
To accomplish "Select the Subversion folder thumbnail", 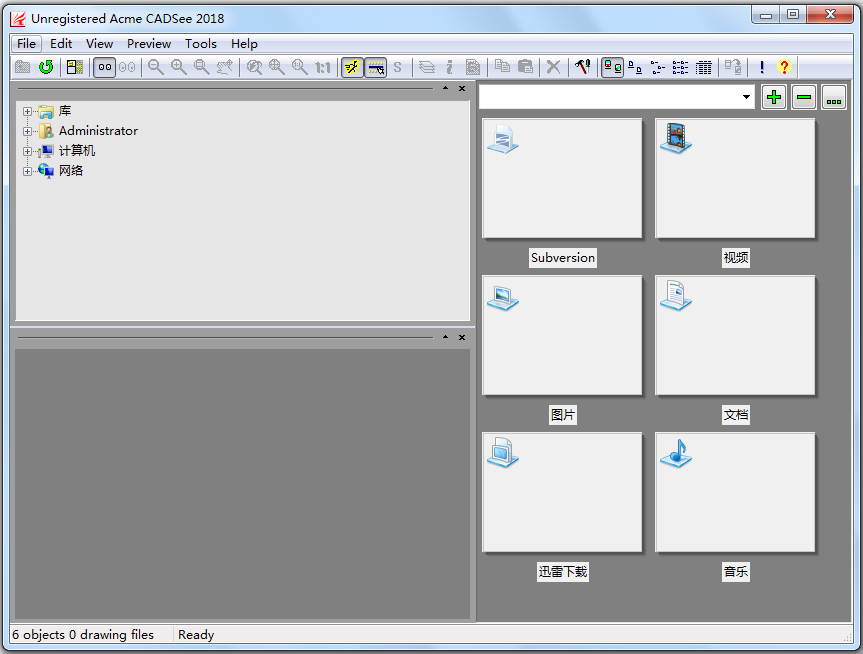I will (562, 179).
